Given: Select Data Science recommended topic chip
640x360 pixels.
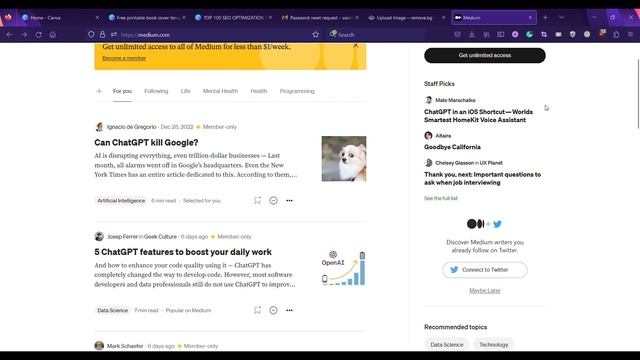Looking at the screenshot, I should pos(447,344).
